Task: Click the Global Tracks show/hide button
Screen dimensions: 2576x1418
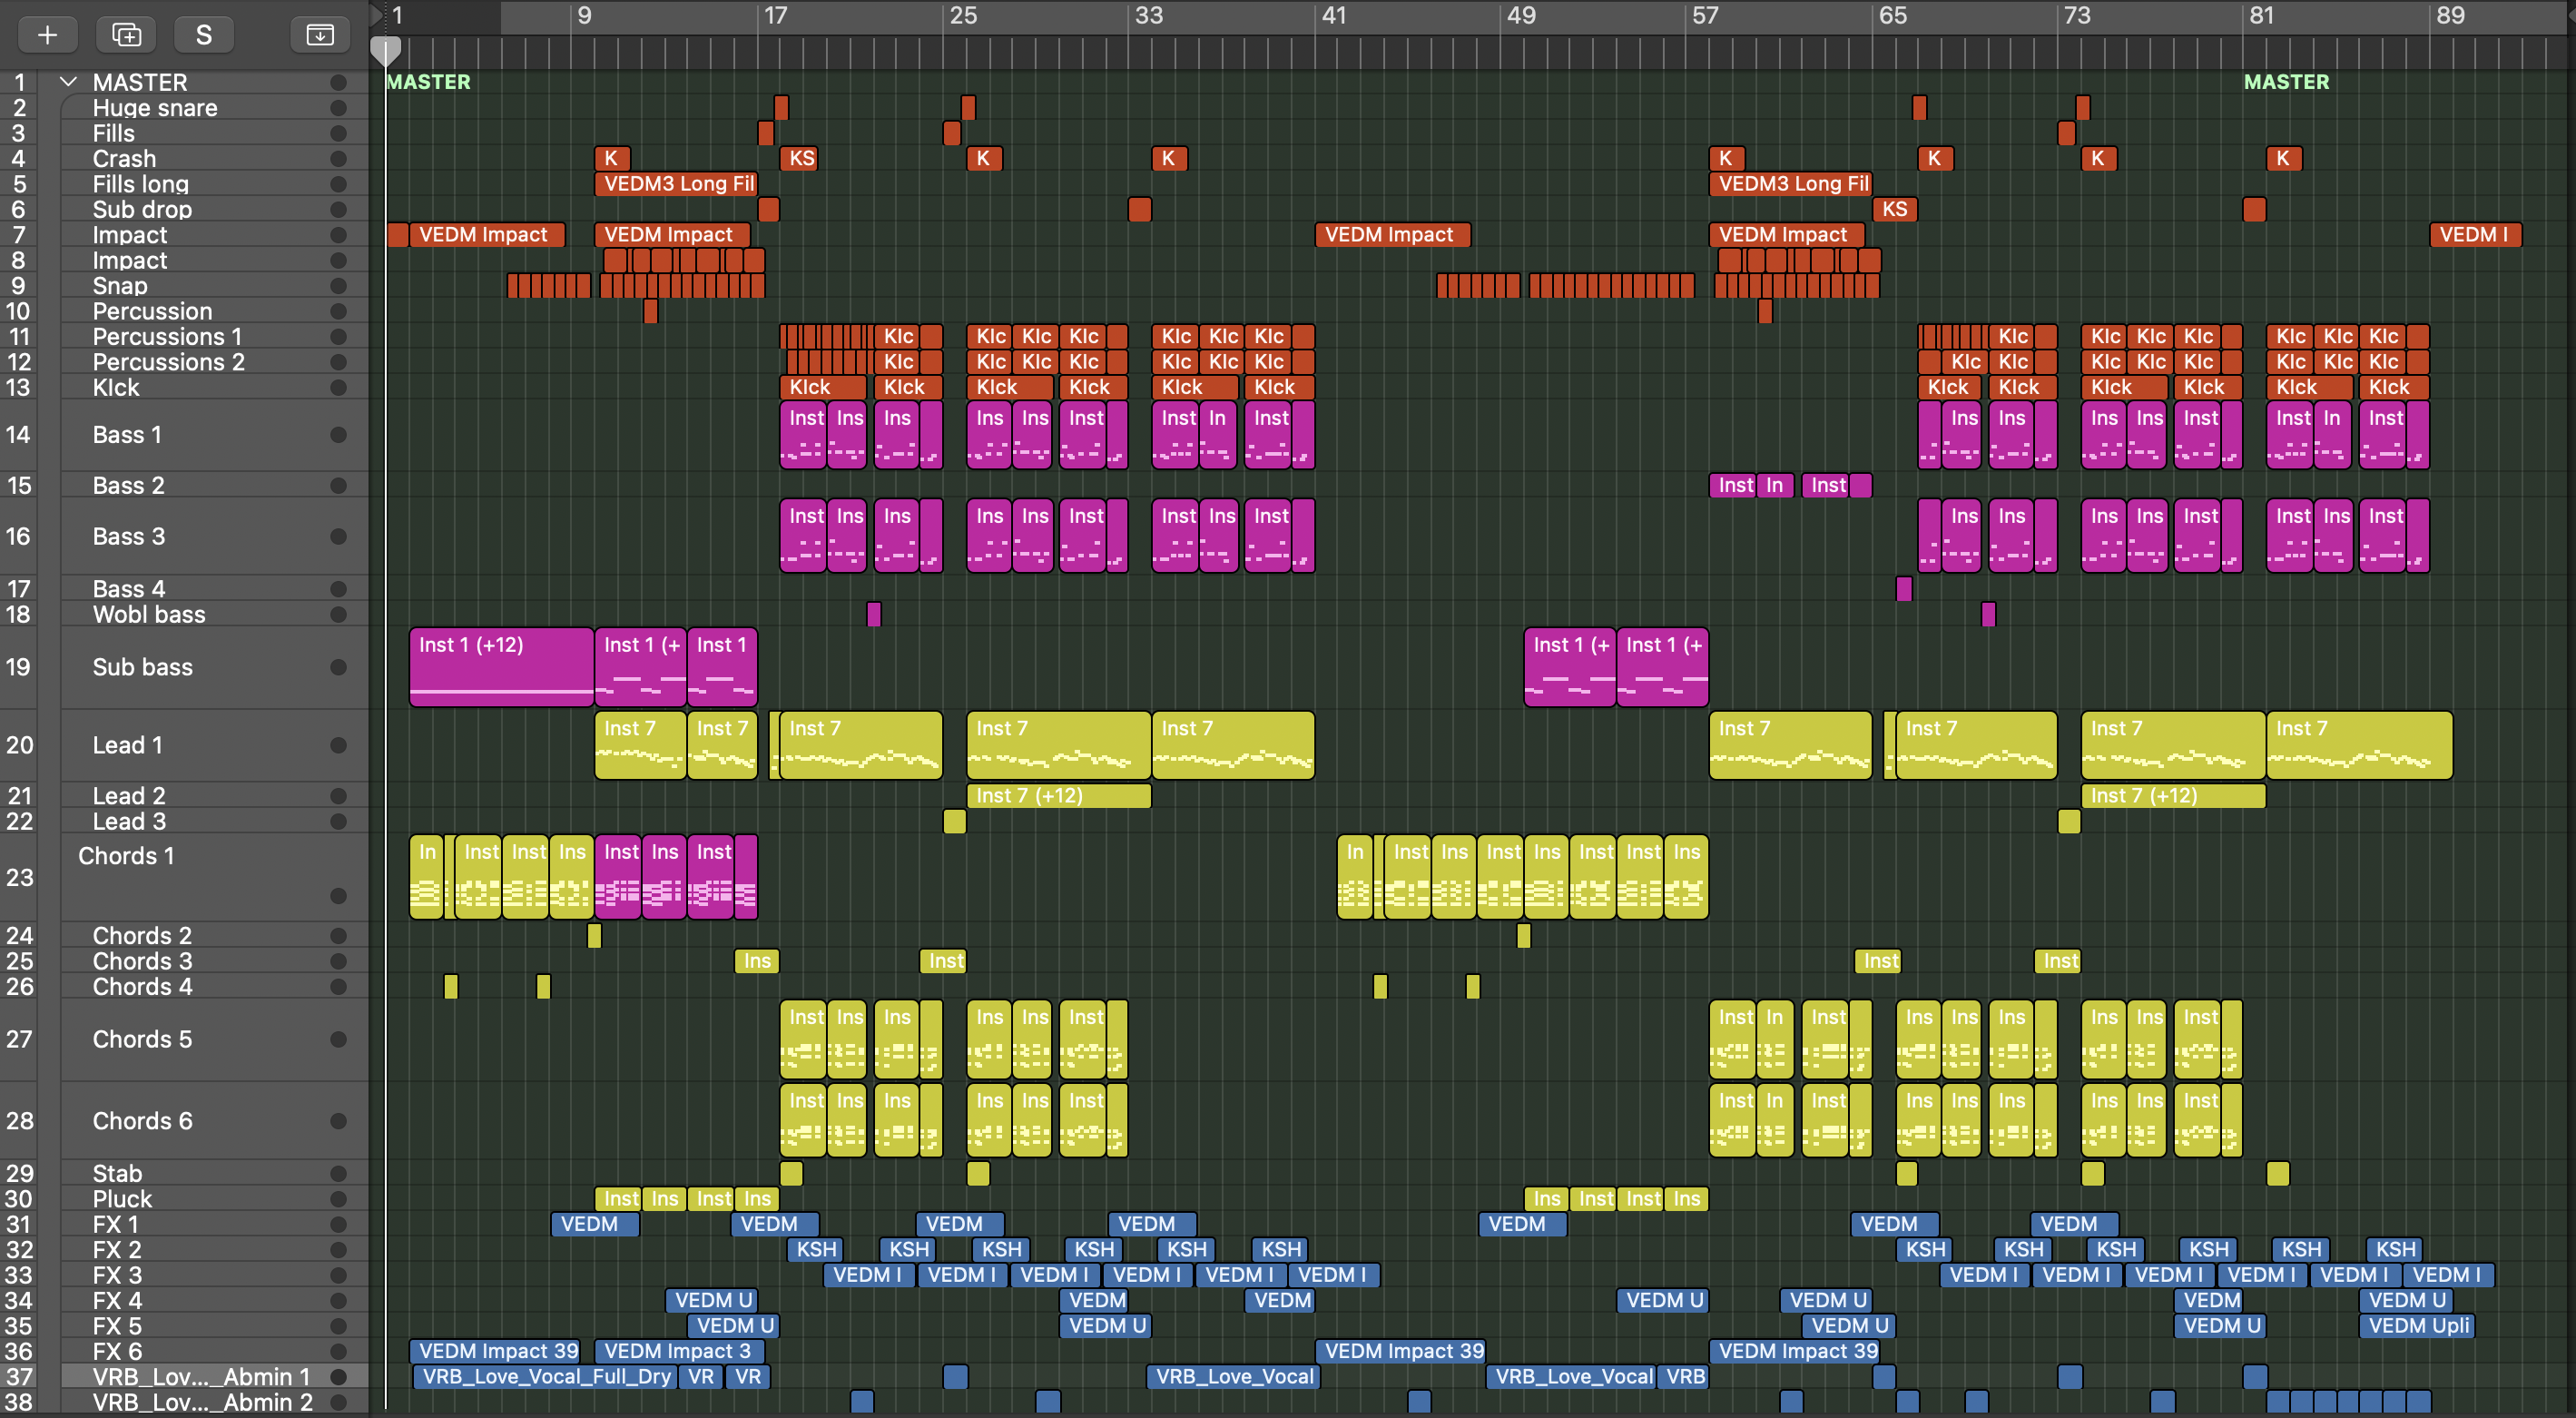Action: [x=320, y=35]
